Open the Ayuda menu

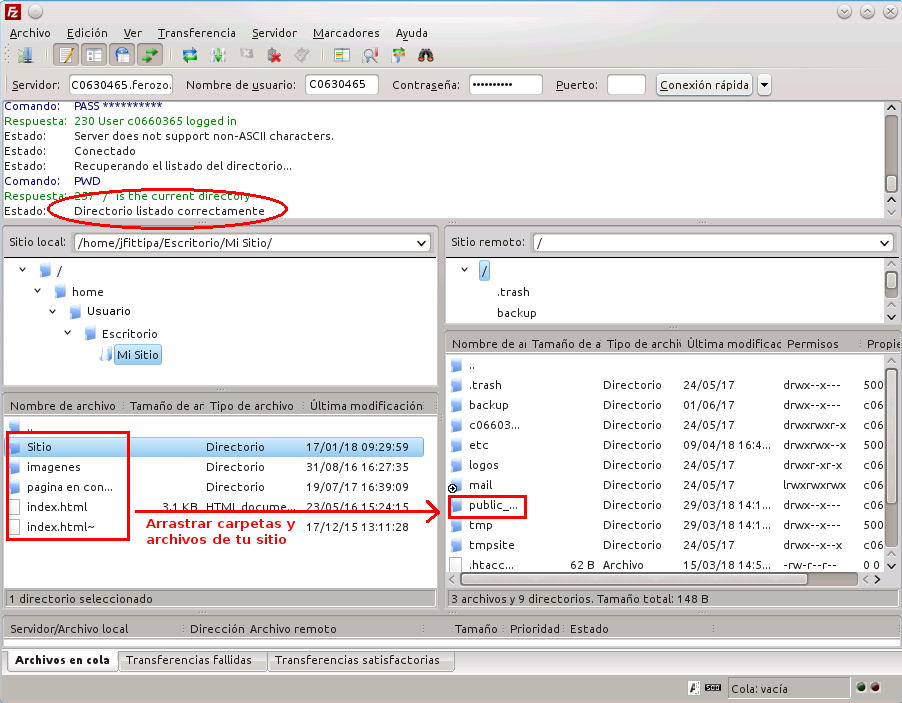click(x=411, y=33)
